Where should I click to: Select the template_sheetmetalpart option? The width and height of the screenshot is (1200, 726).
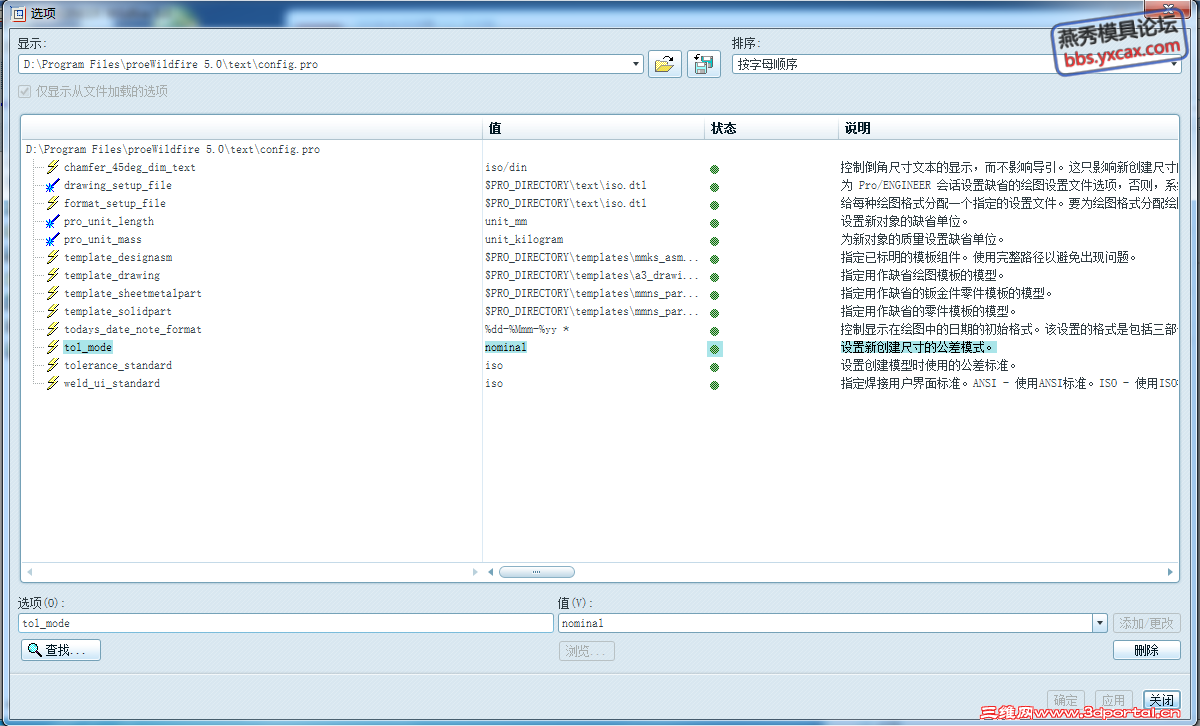(133, 293)
